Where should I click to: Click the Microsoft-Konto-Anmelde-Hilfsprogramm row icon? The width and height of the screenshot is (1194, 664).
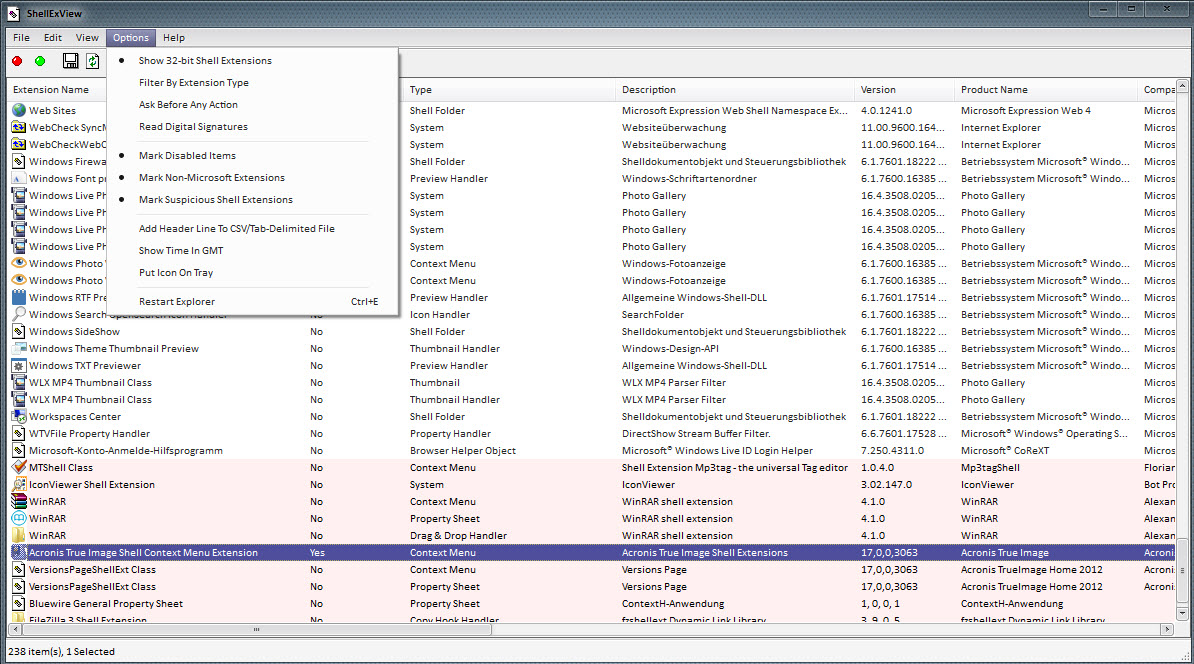click(x=19, y=451)
